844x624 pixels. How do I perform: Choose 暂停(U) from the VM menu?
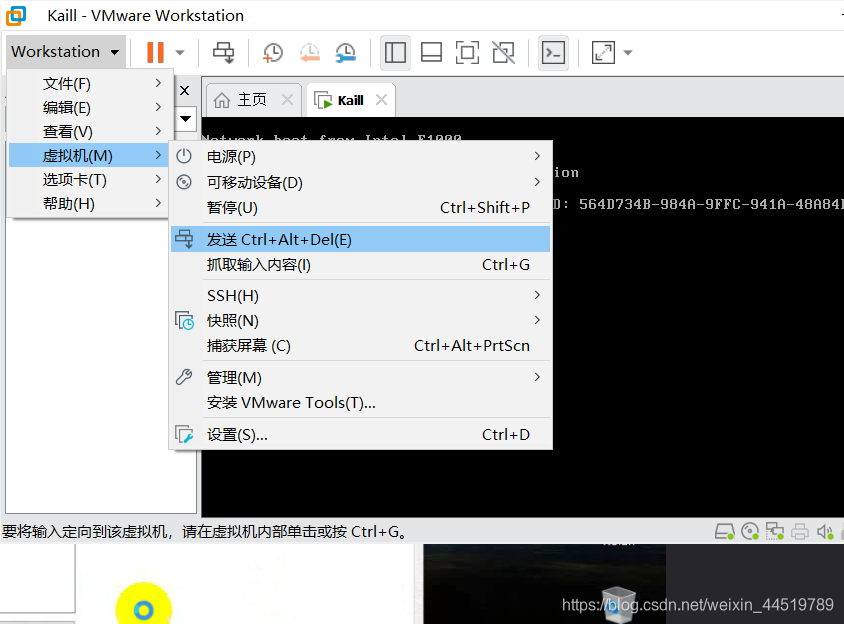point(361,207)
